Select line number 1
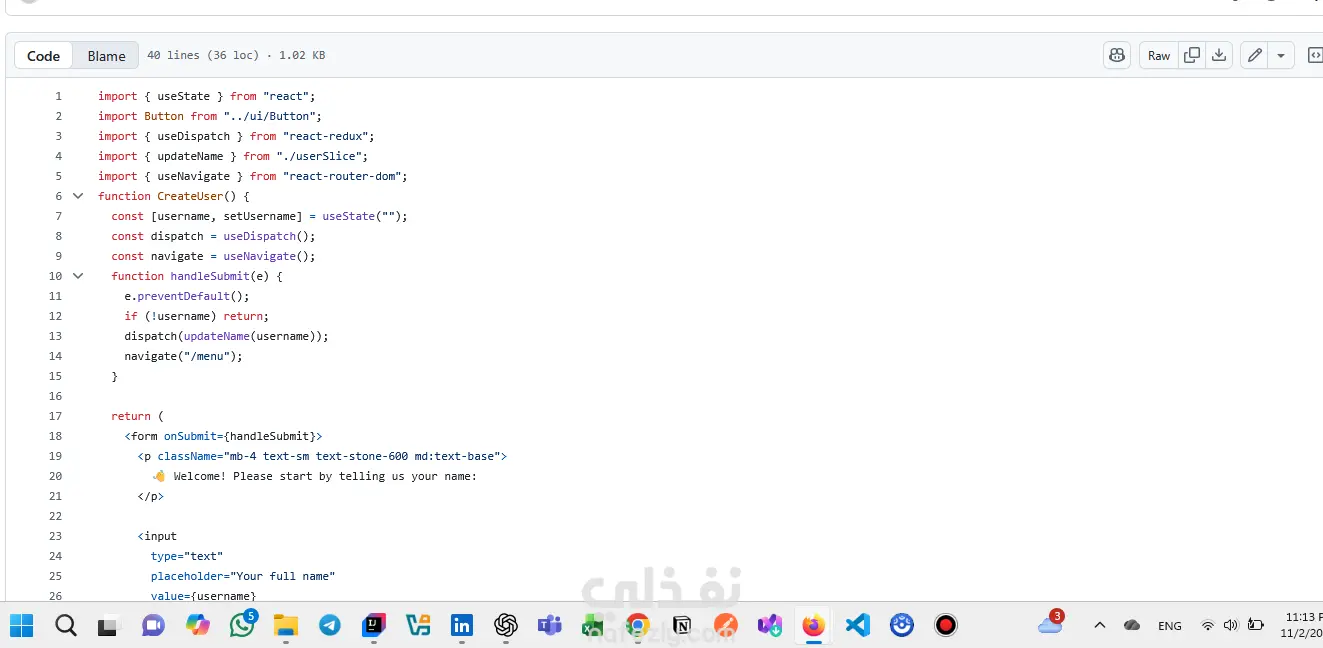1323x648 pixels. click(58, 96)
